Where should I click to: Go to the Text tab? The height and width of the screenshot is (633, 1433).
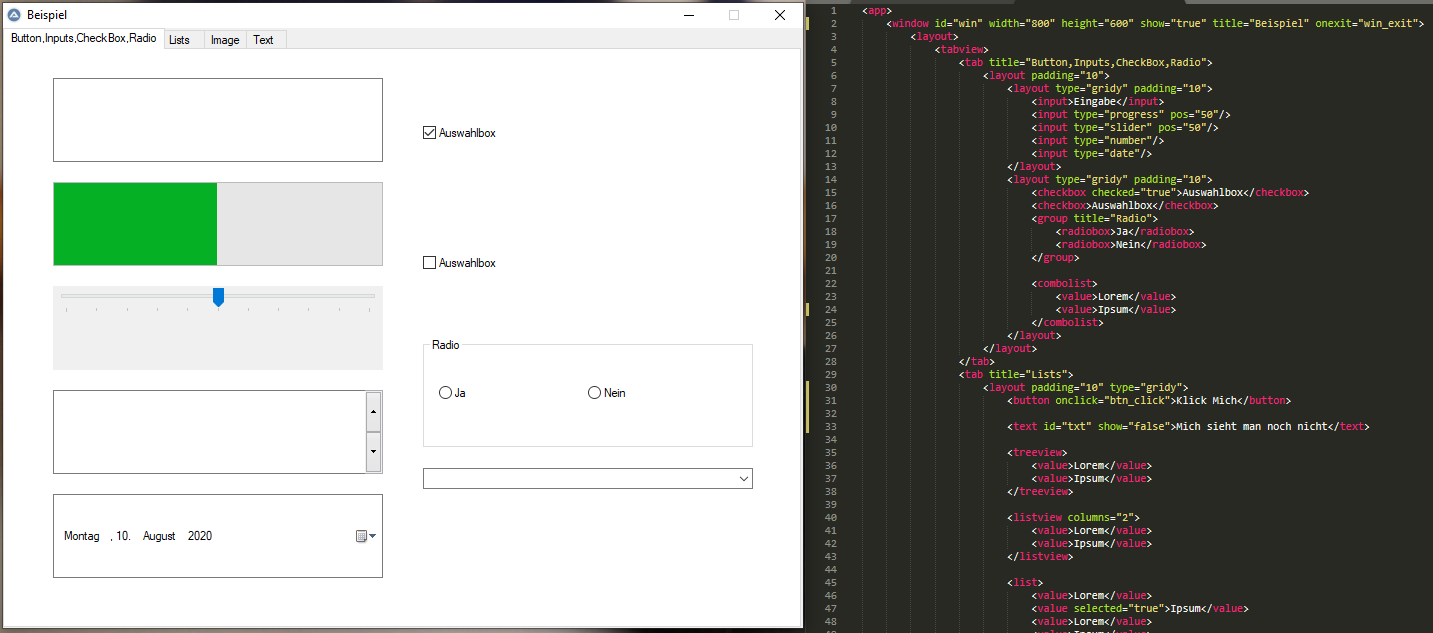[x=263, y=40]
